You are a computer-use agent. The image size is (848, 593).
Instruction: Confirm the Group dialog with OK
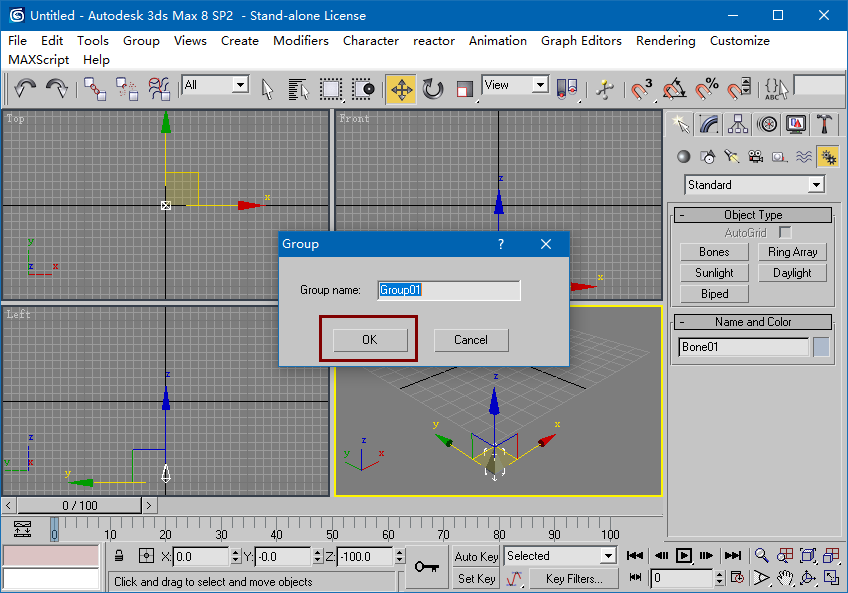click(x=370, y=340)
